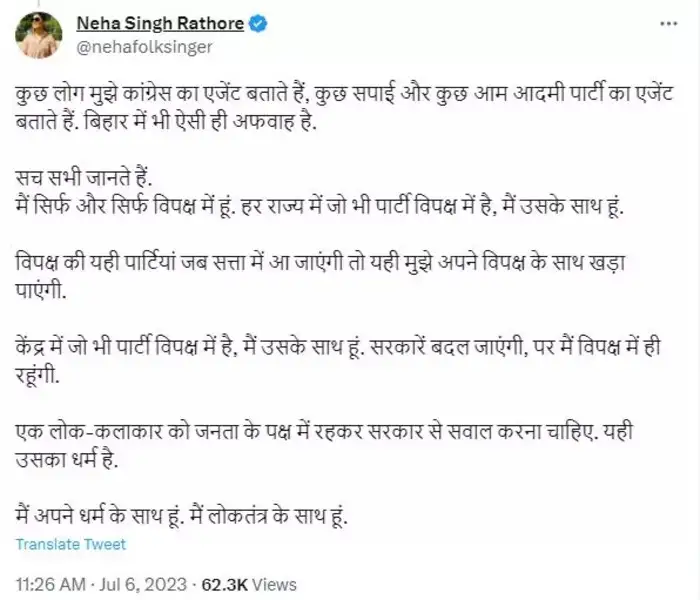Click the first line starting 'कुछ लोग मुझे कांग्रेस'
Viewport: 700px width, 600px height.
point(344,95)
